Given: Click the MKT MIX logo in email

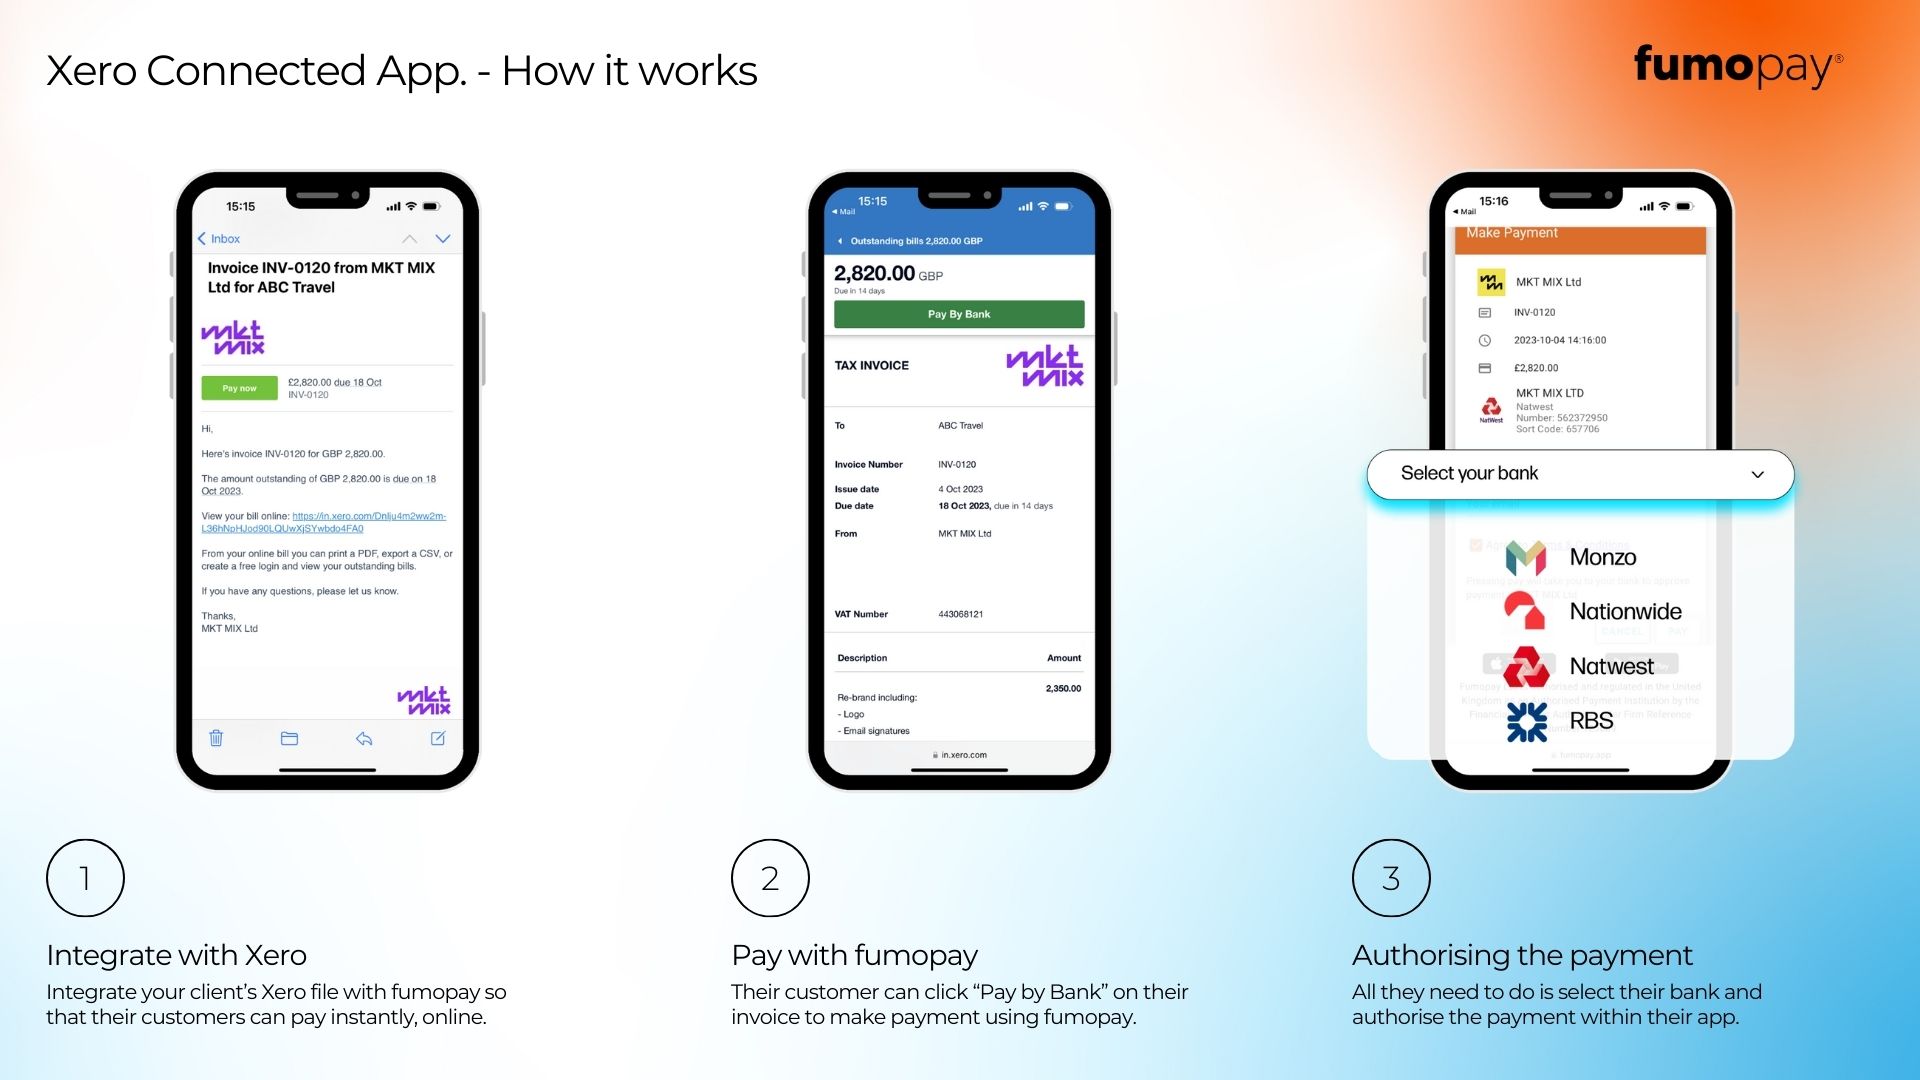Looking at the screenshot, I should [x=237, y=332].
